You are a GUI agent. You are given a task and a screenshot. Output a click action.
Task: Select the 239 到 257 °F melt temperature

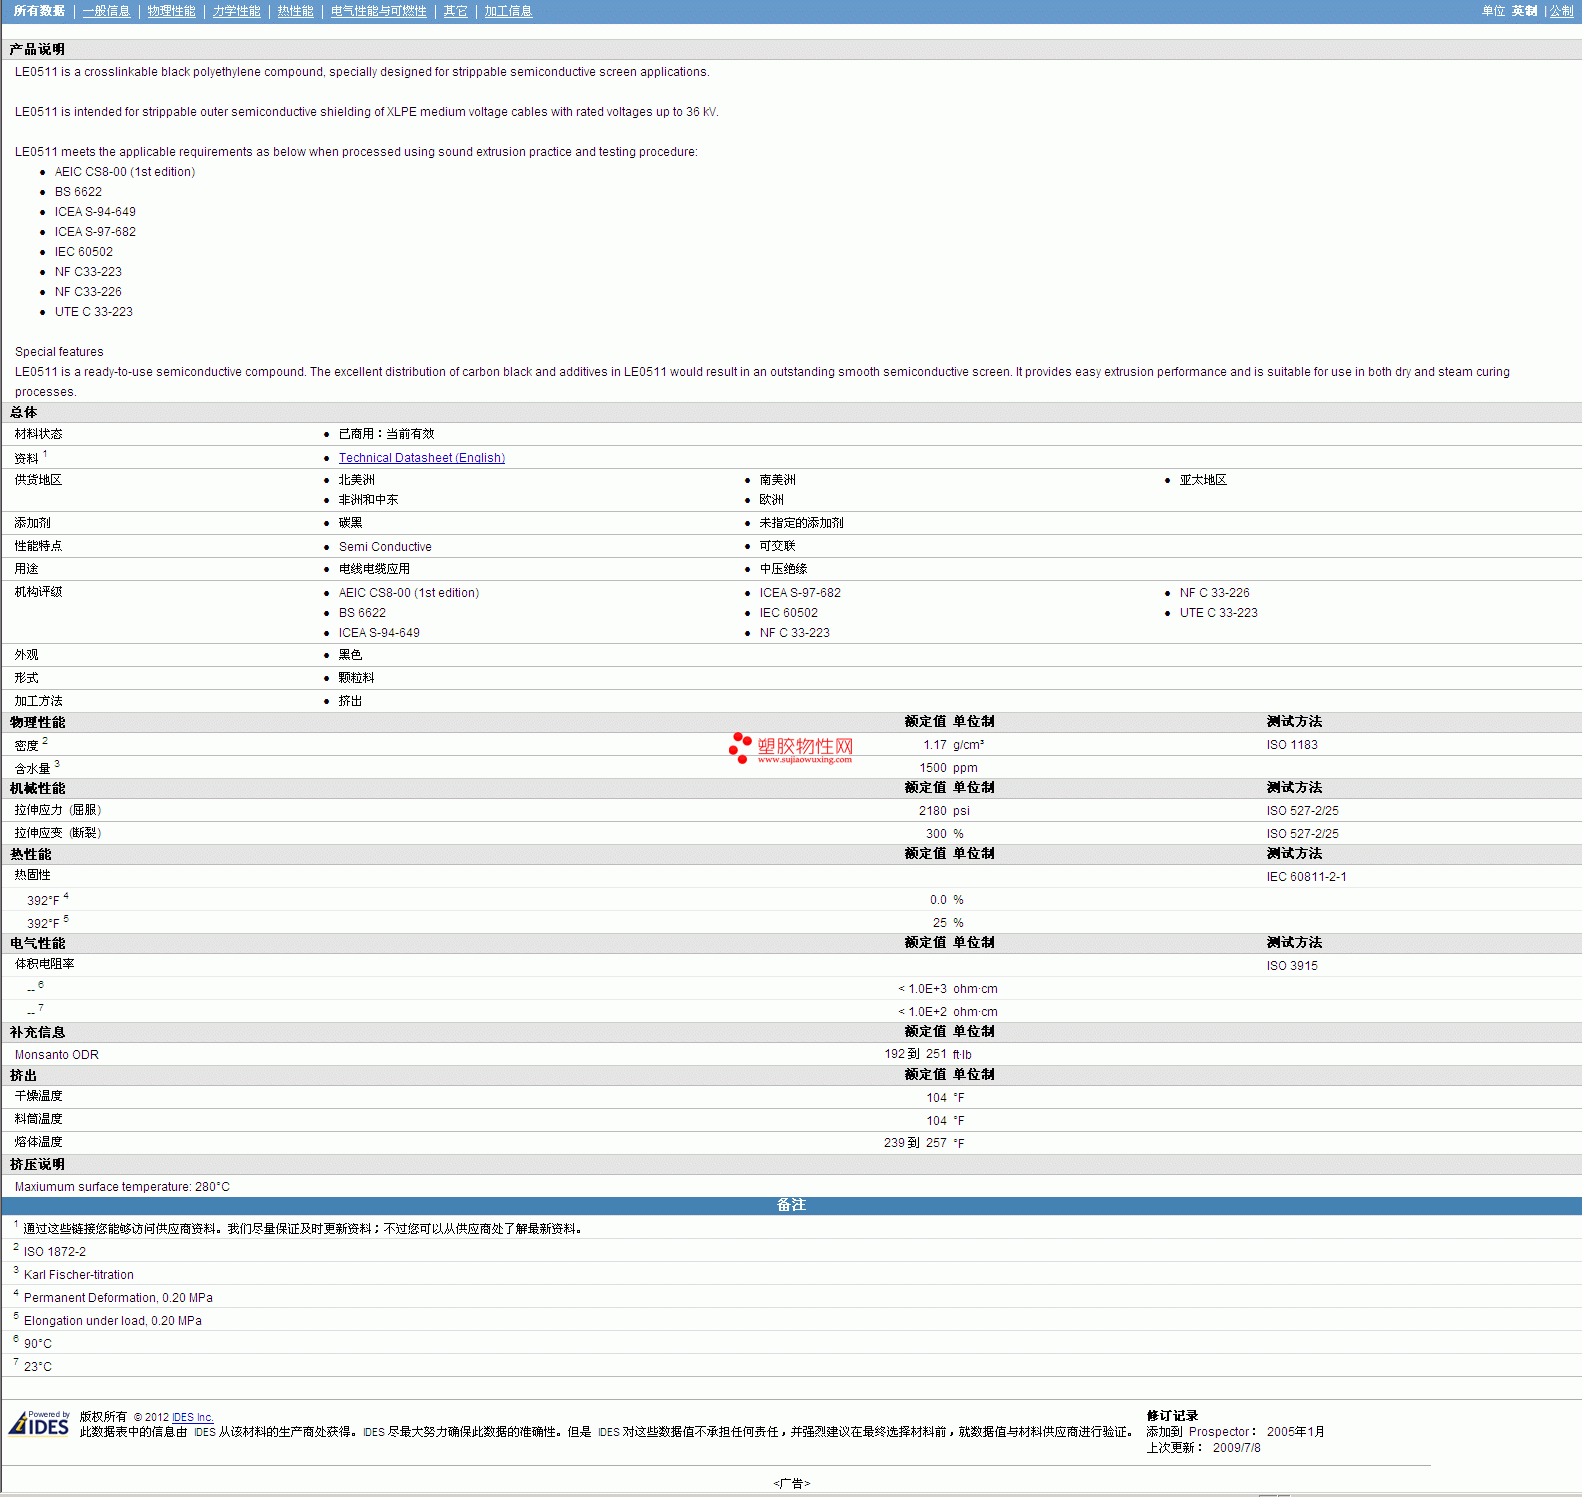[924, 1143]
